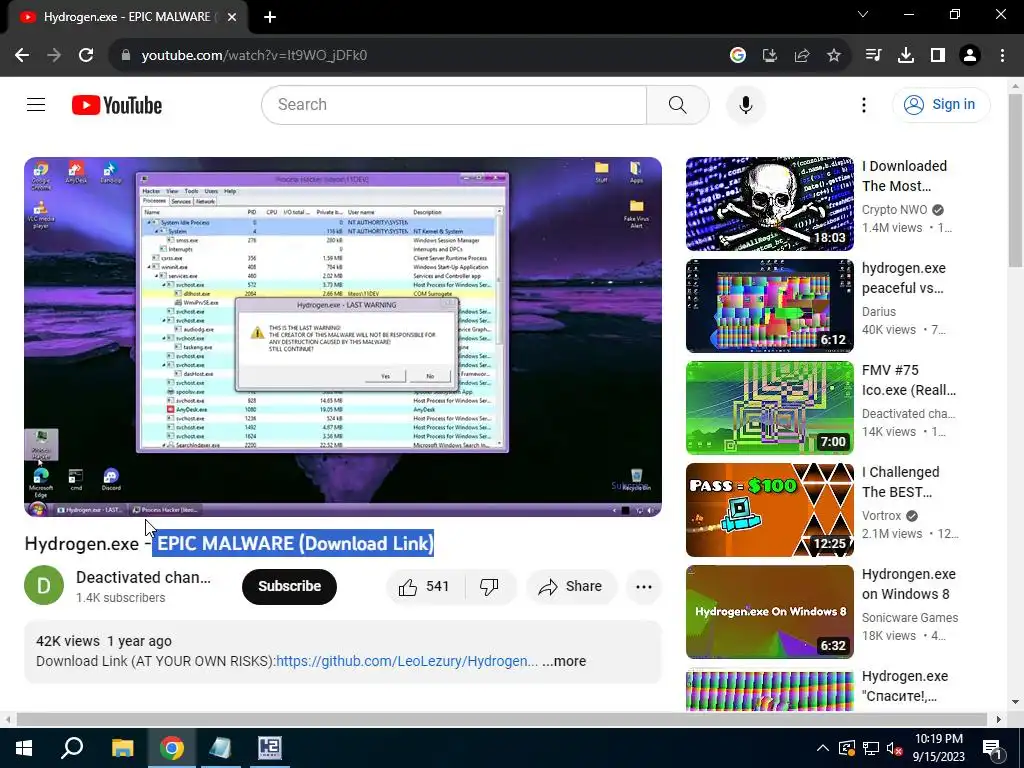Open the GitHub download link
This screenshot has width=1024, height=768.
pyautogui.click(x=407, y=661)
